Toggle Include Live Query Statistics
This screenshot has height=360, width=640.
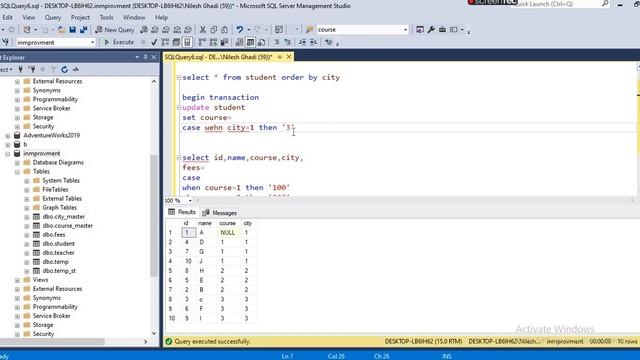(213, 42)
